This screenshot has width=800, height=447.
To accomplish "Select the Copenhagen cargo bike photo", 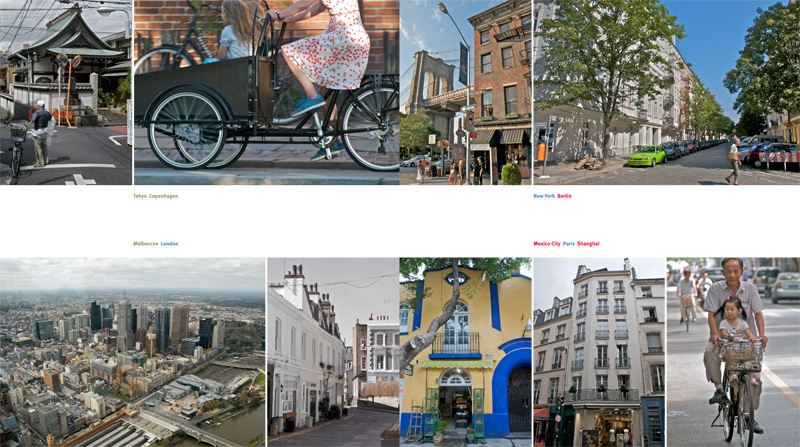I will pyautogui.click(x=266, y=92).
